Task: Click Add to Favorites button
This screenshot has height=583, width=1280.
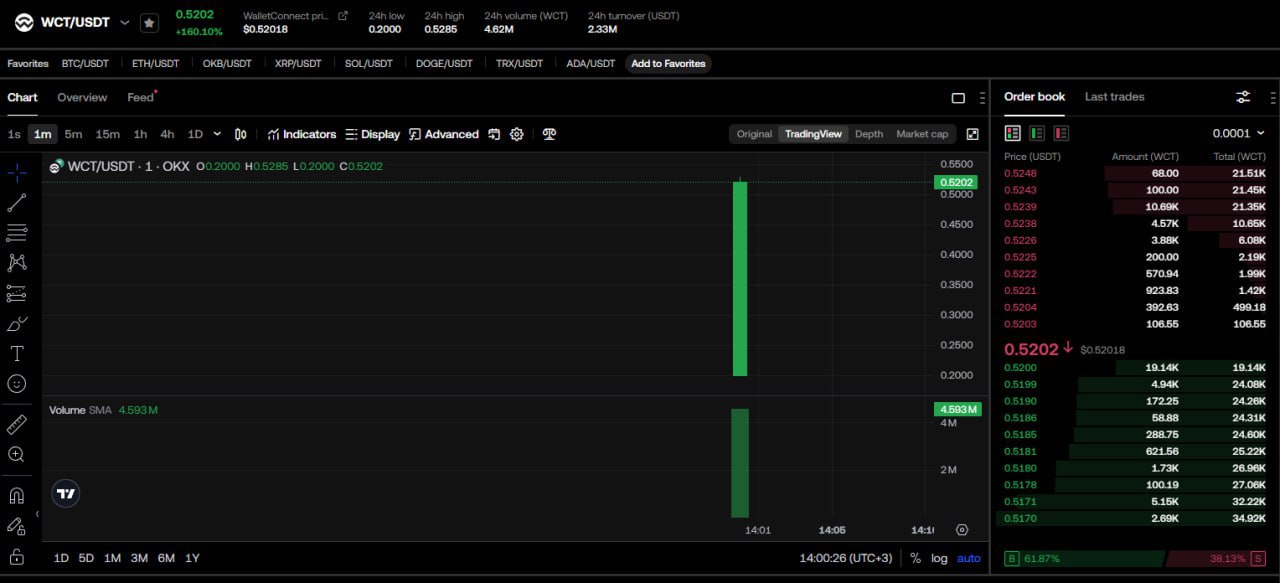Action: point(668,63)
